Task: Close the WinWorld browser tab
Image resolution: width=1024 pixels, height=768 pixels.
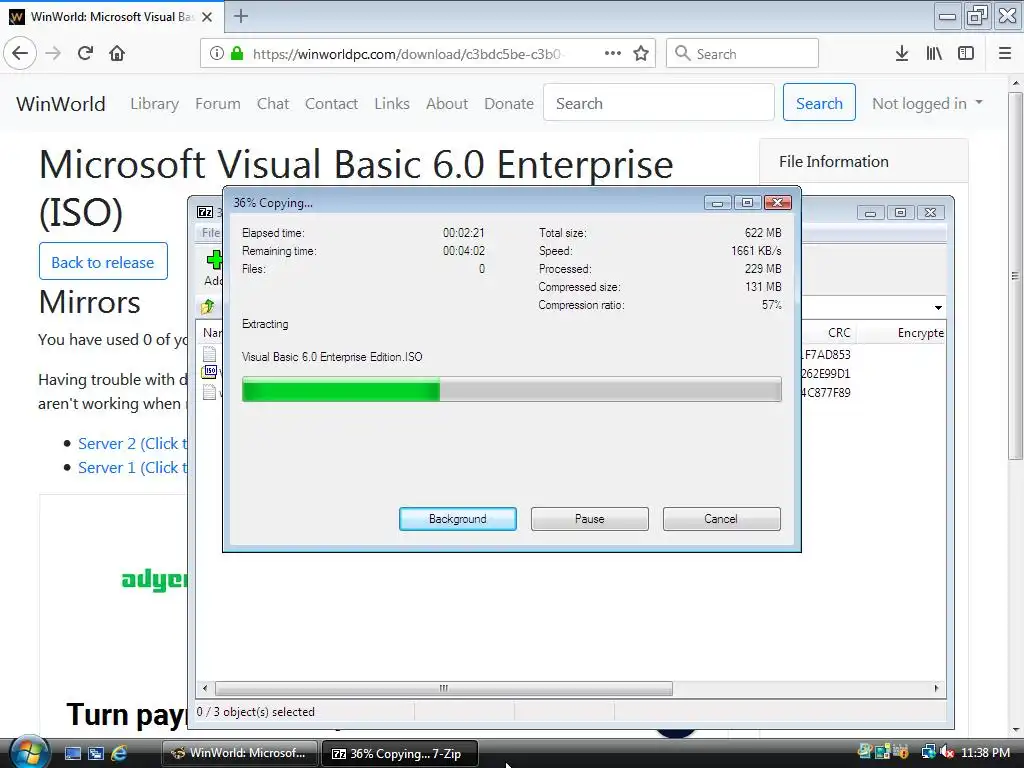Action: pyautogui.click(x=207, y=17)
